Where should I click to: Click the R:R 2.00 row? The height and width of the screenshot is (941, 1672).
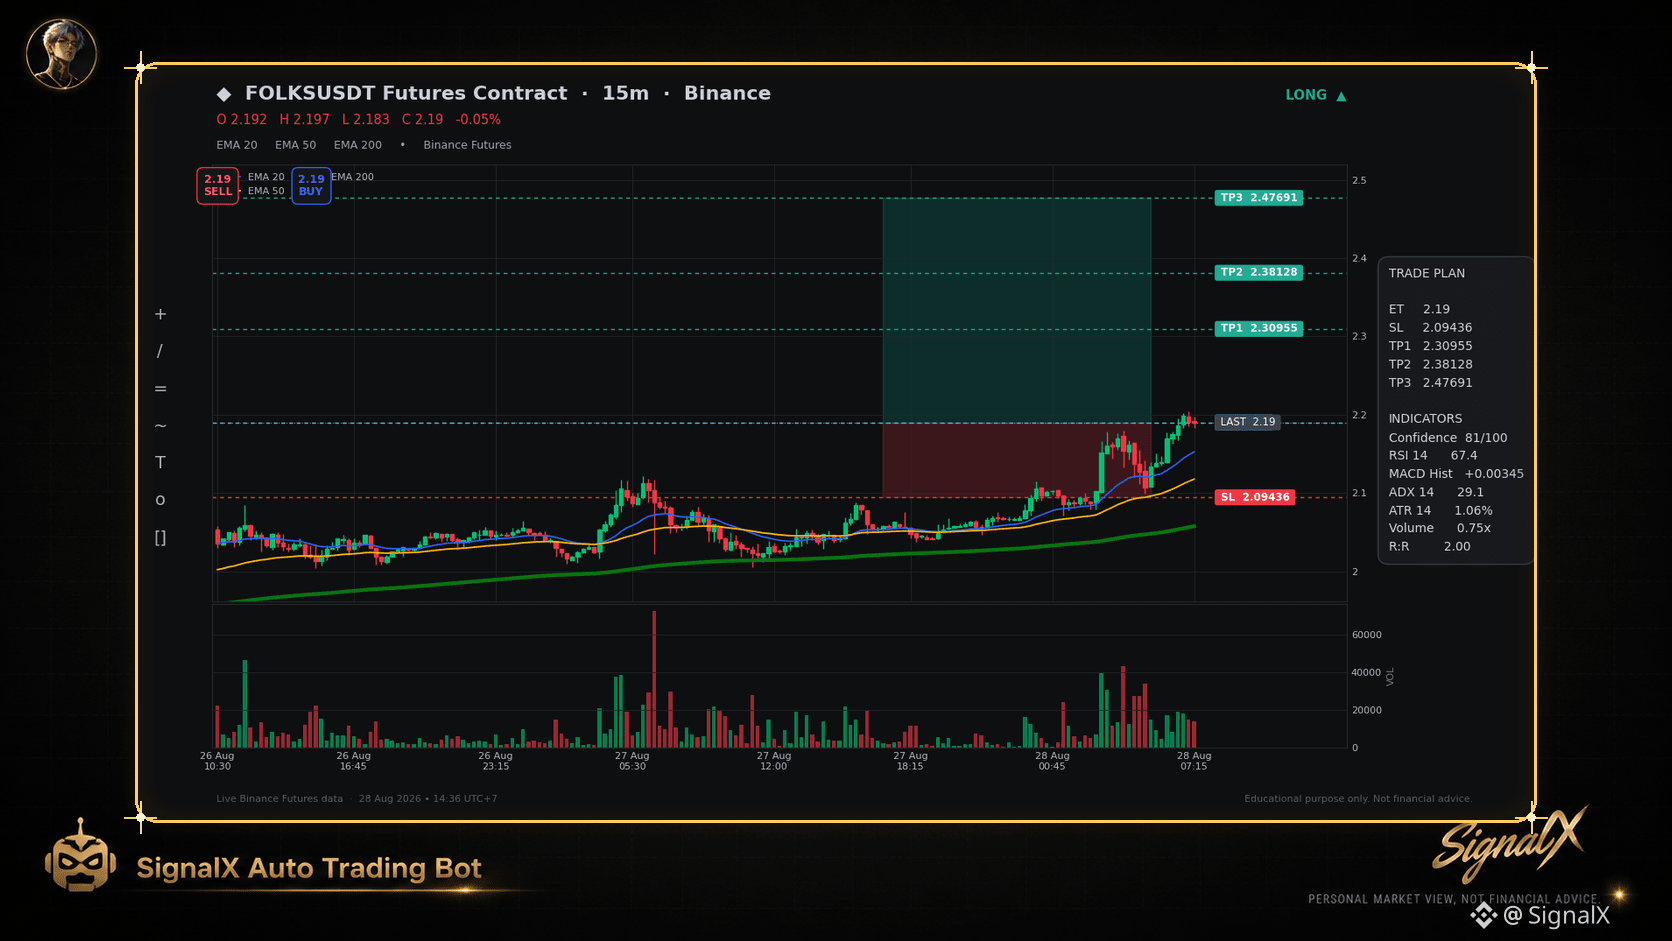1429,547
